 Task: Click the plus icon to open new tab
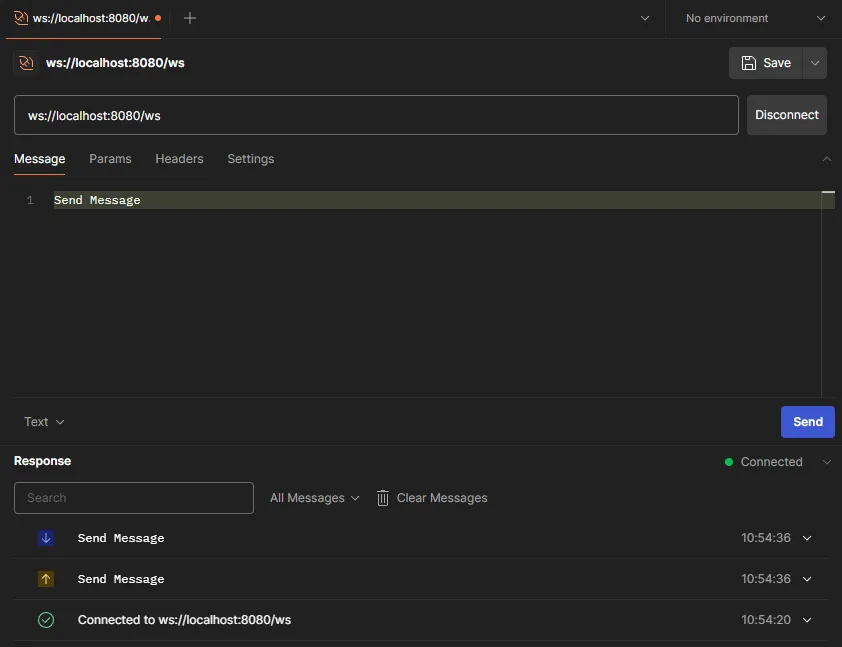pyautogui.click(x=190, y=18)
